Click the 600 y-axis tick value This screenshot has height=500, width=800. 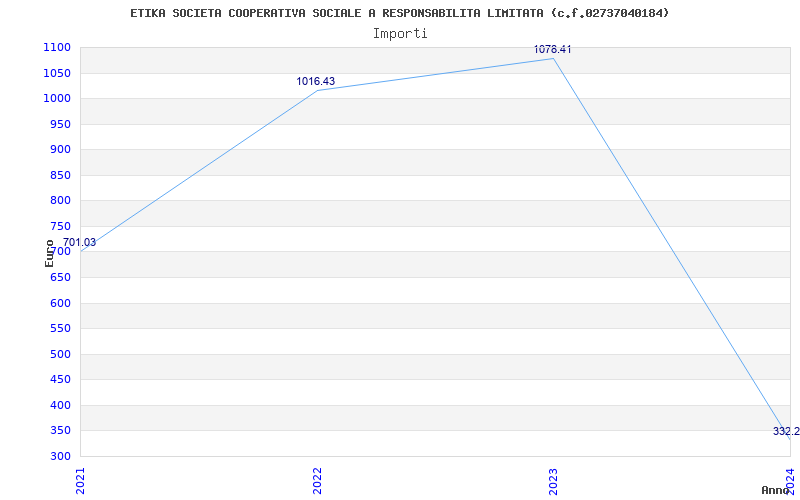[63, 303]
